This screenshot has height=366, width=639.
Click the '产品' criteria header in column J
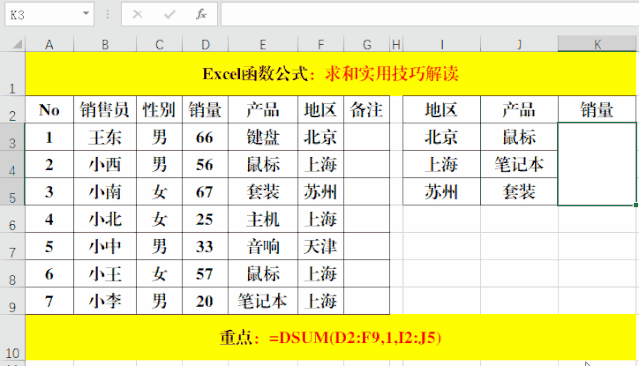[x=519, y=110]
